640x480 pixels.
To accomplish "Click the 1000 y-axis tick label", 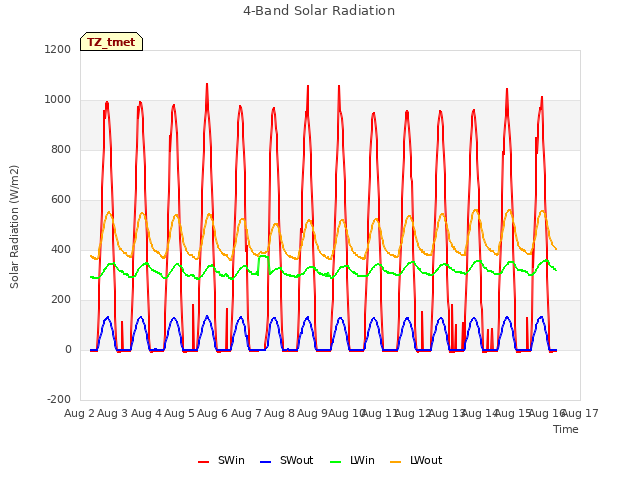I will 58,100.
